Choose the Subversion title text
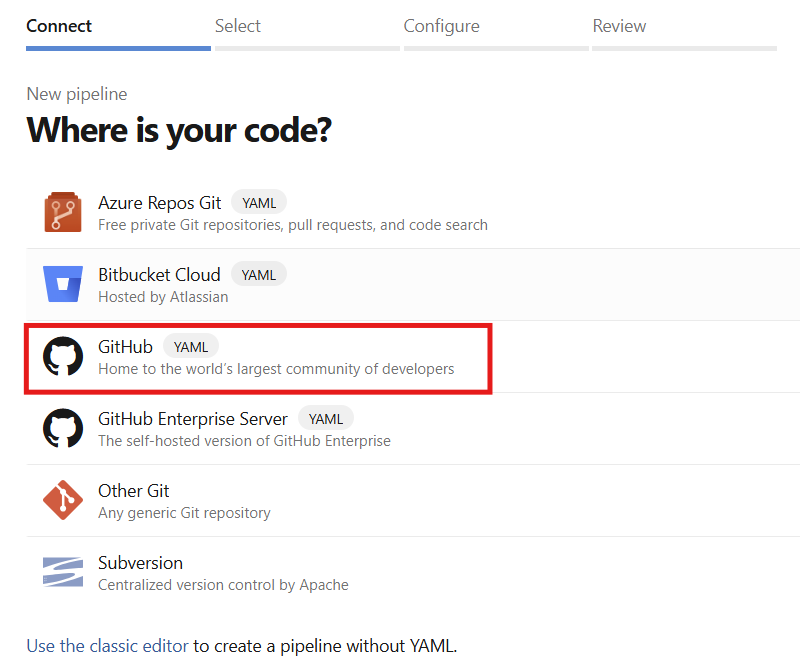Viewport: 800px width, 668px height. pos(140,563)
